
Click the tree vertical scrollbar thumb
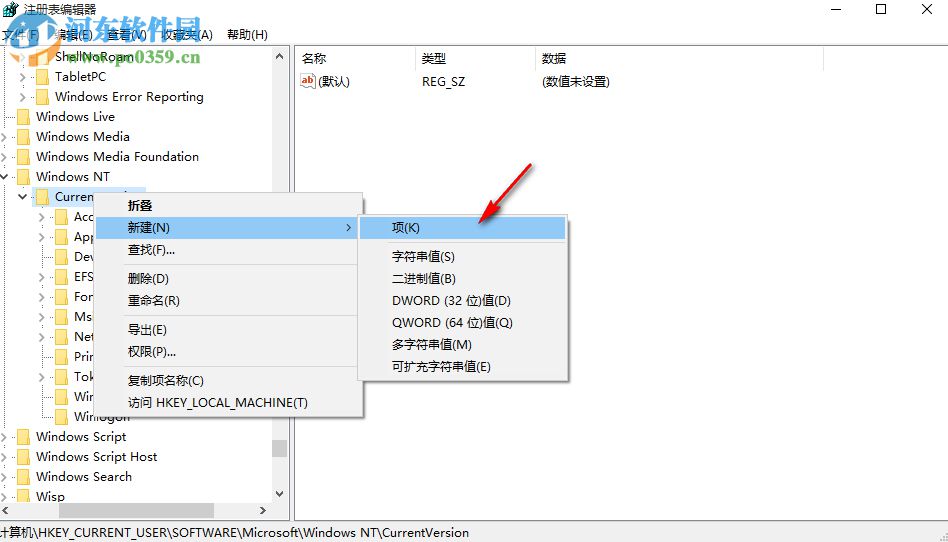tap(279, 448)
